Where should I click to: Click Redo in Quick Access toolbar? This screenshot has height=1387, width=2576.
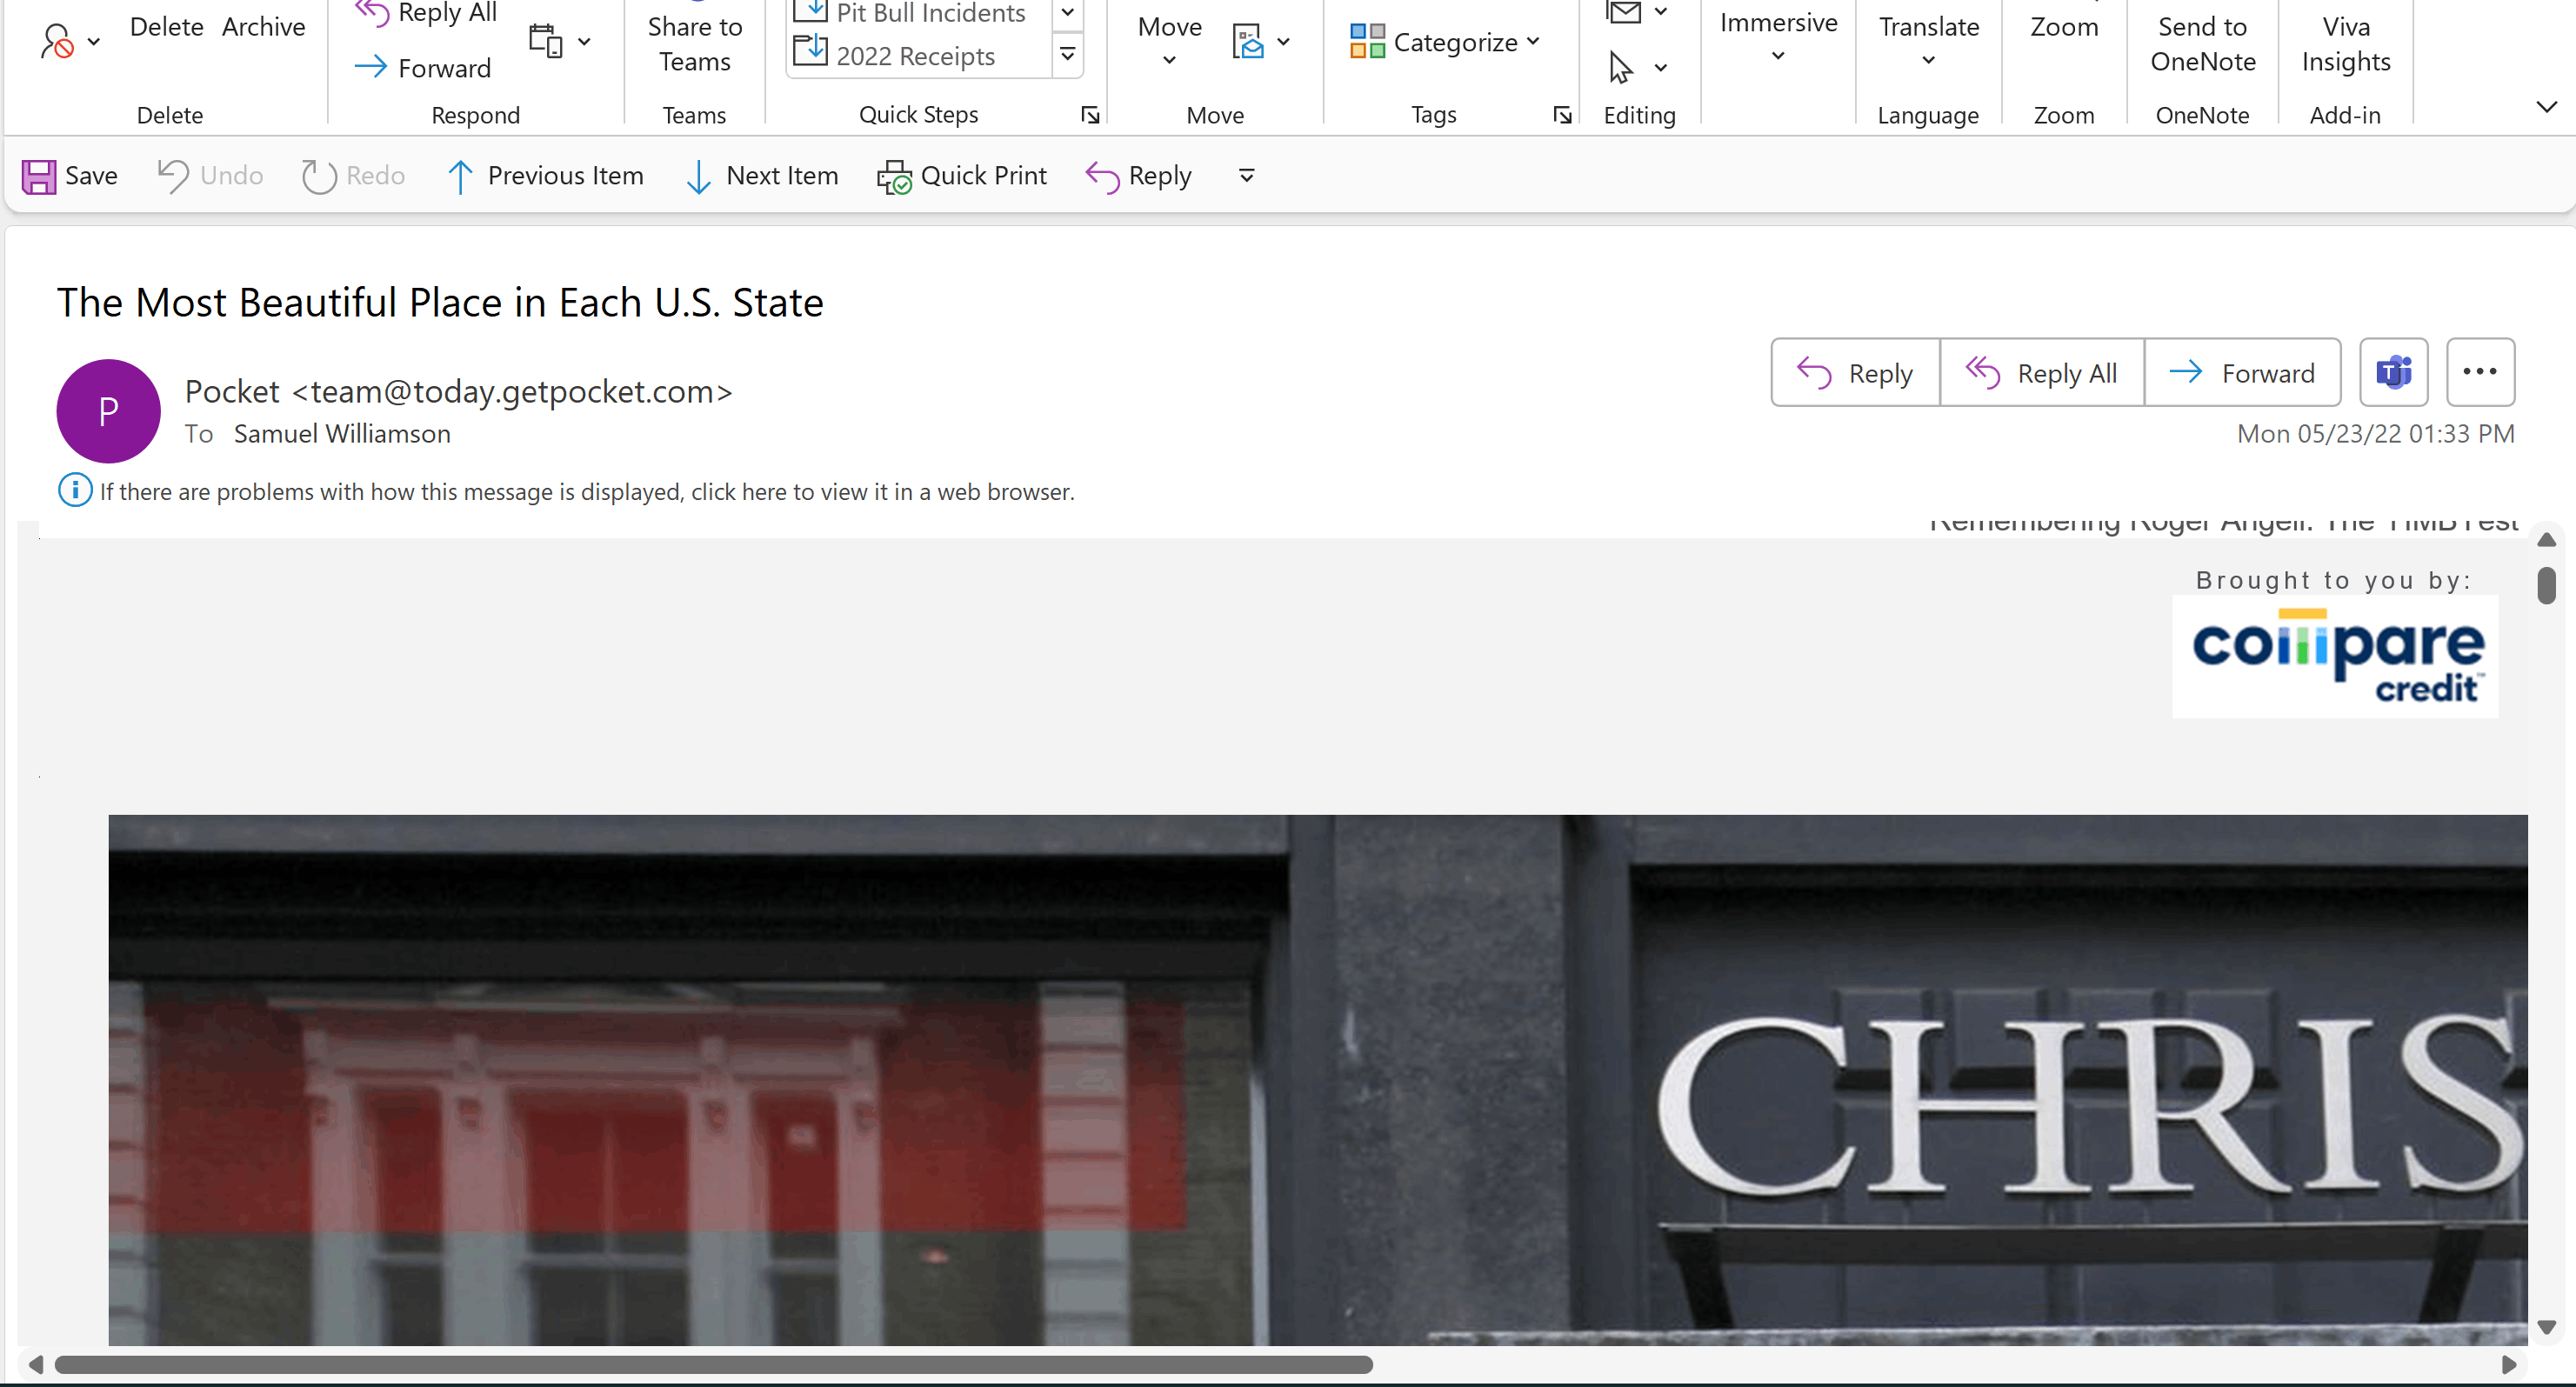[x=353, y=175]
